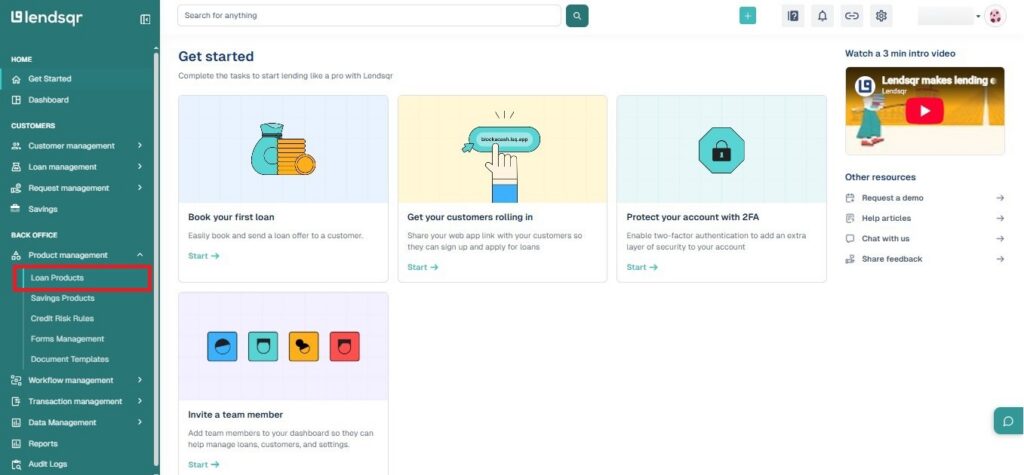The image size is (1024, 475).
Task: Expand Data Management chevron
Action: (x=140, y=422)
